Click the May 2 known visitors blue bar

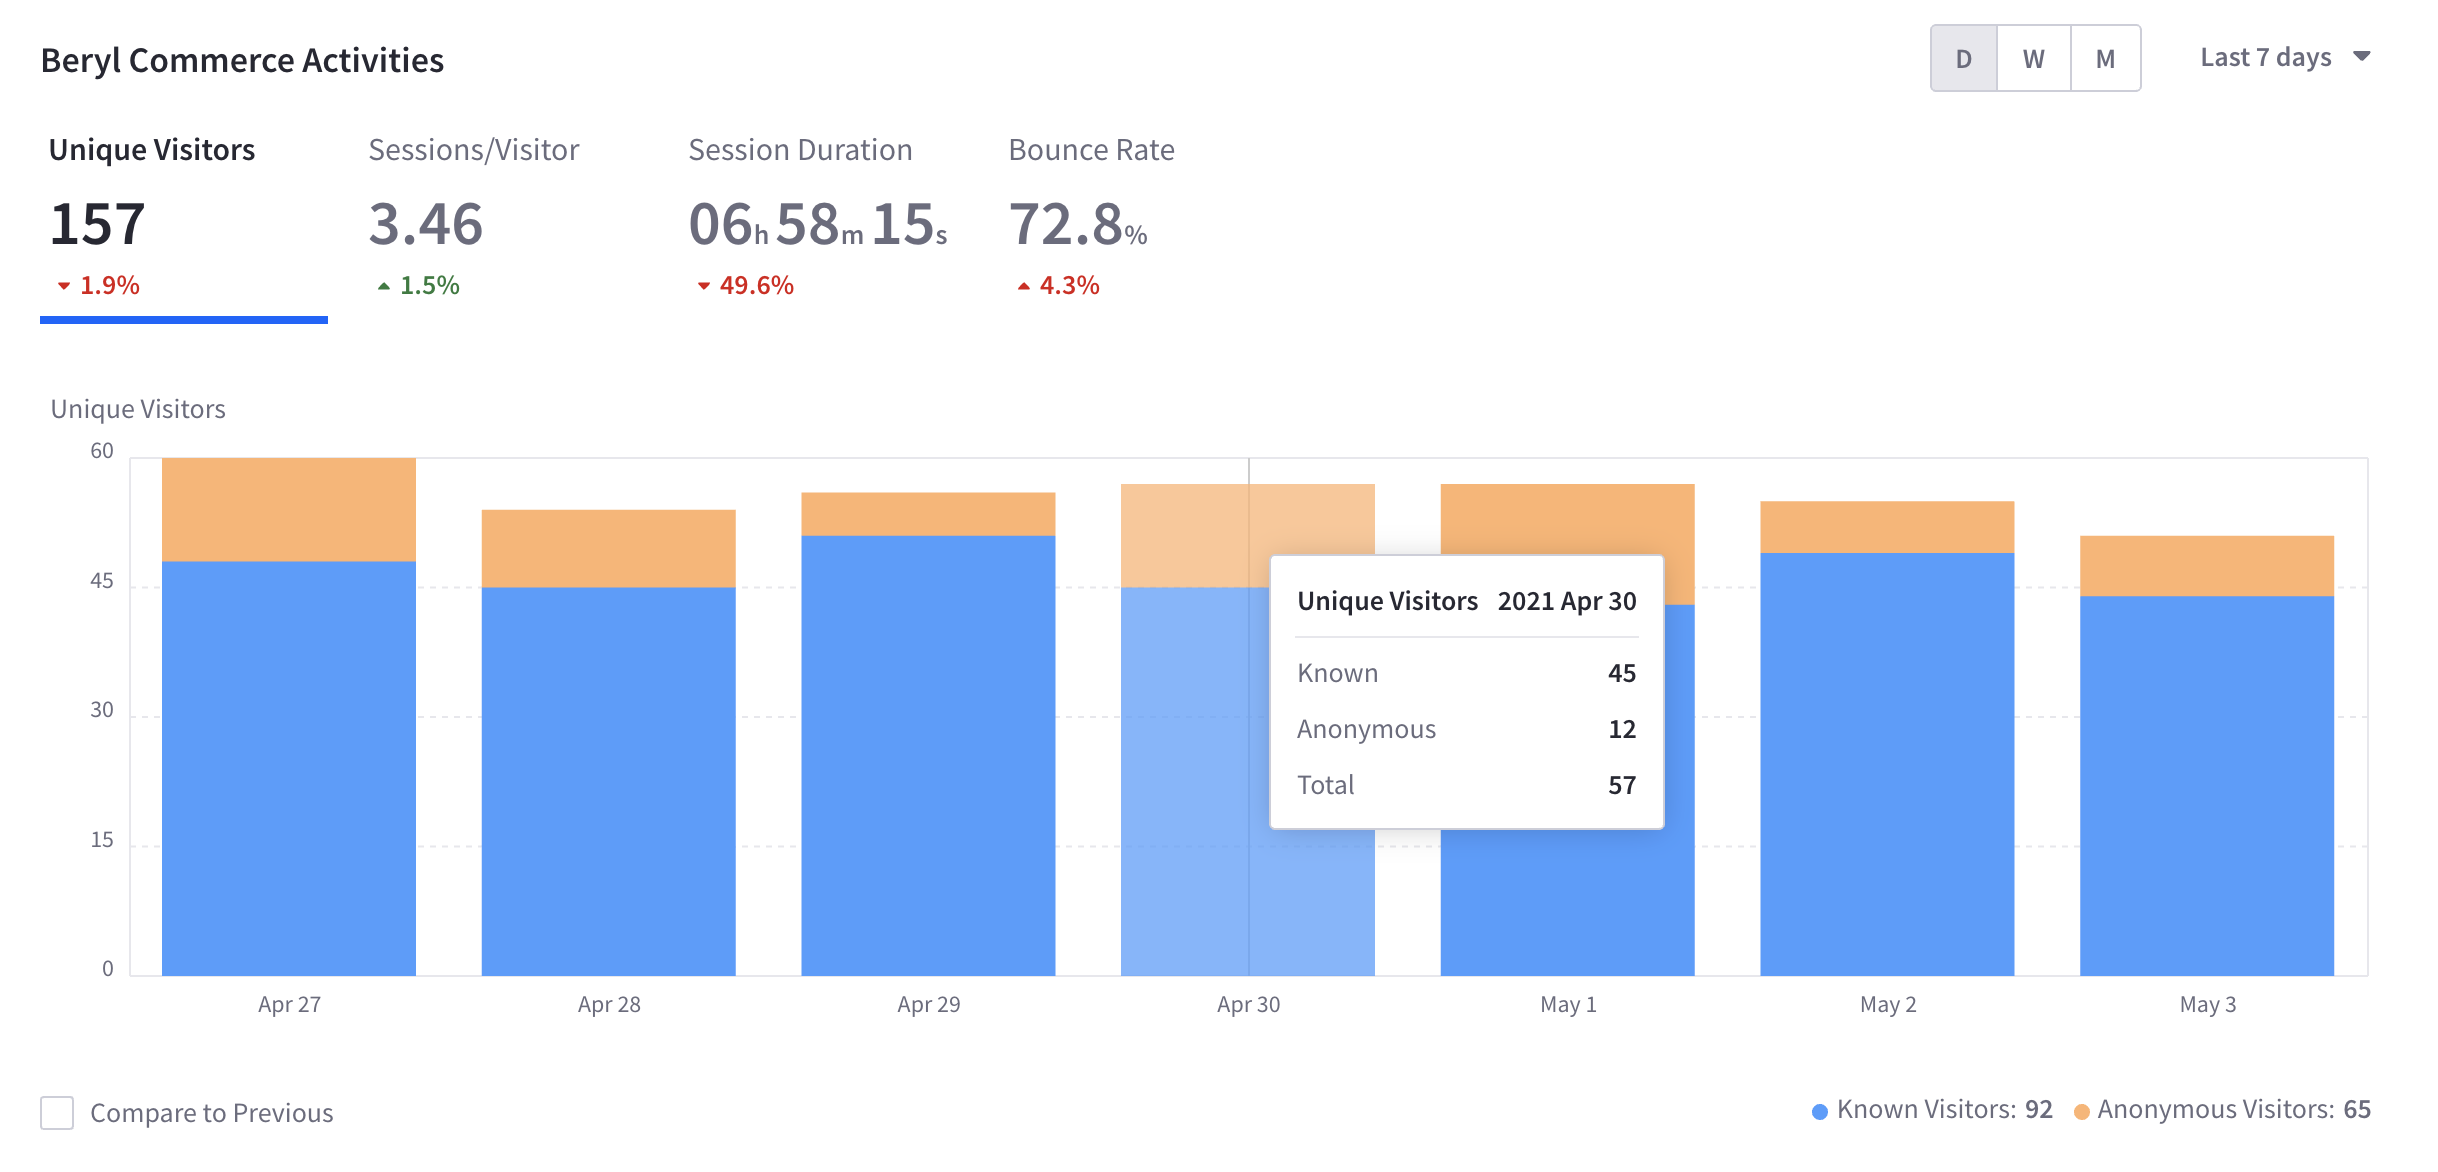pos(1887,764)
